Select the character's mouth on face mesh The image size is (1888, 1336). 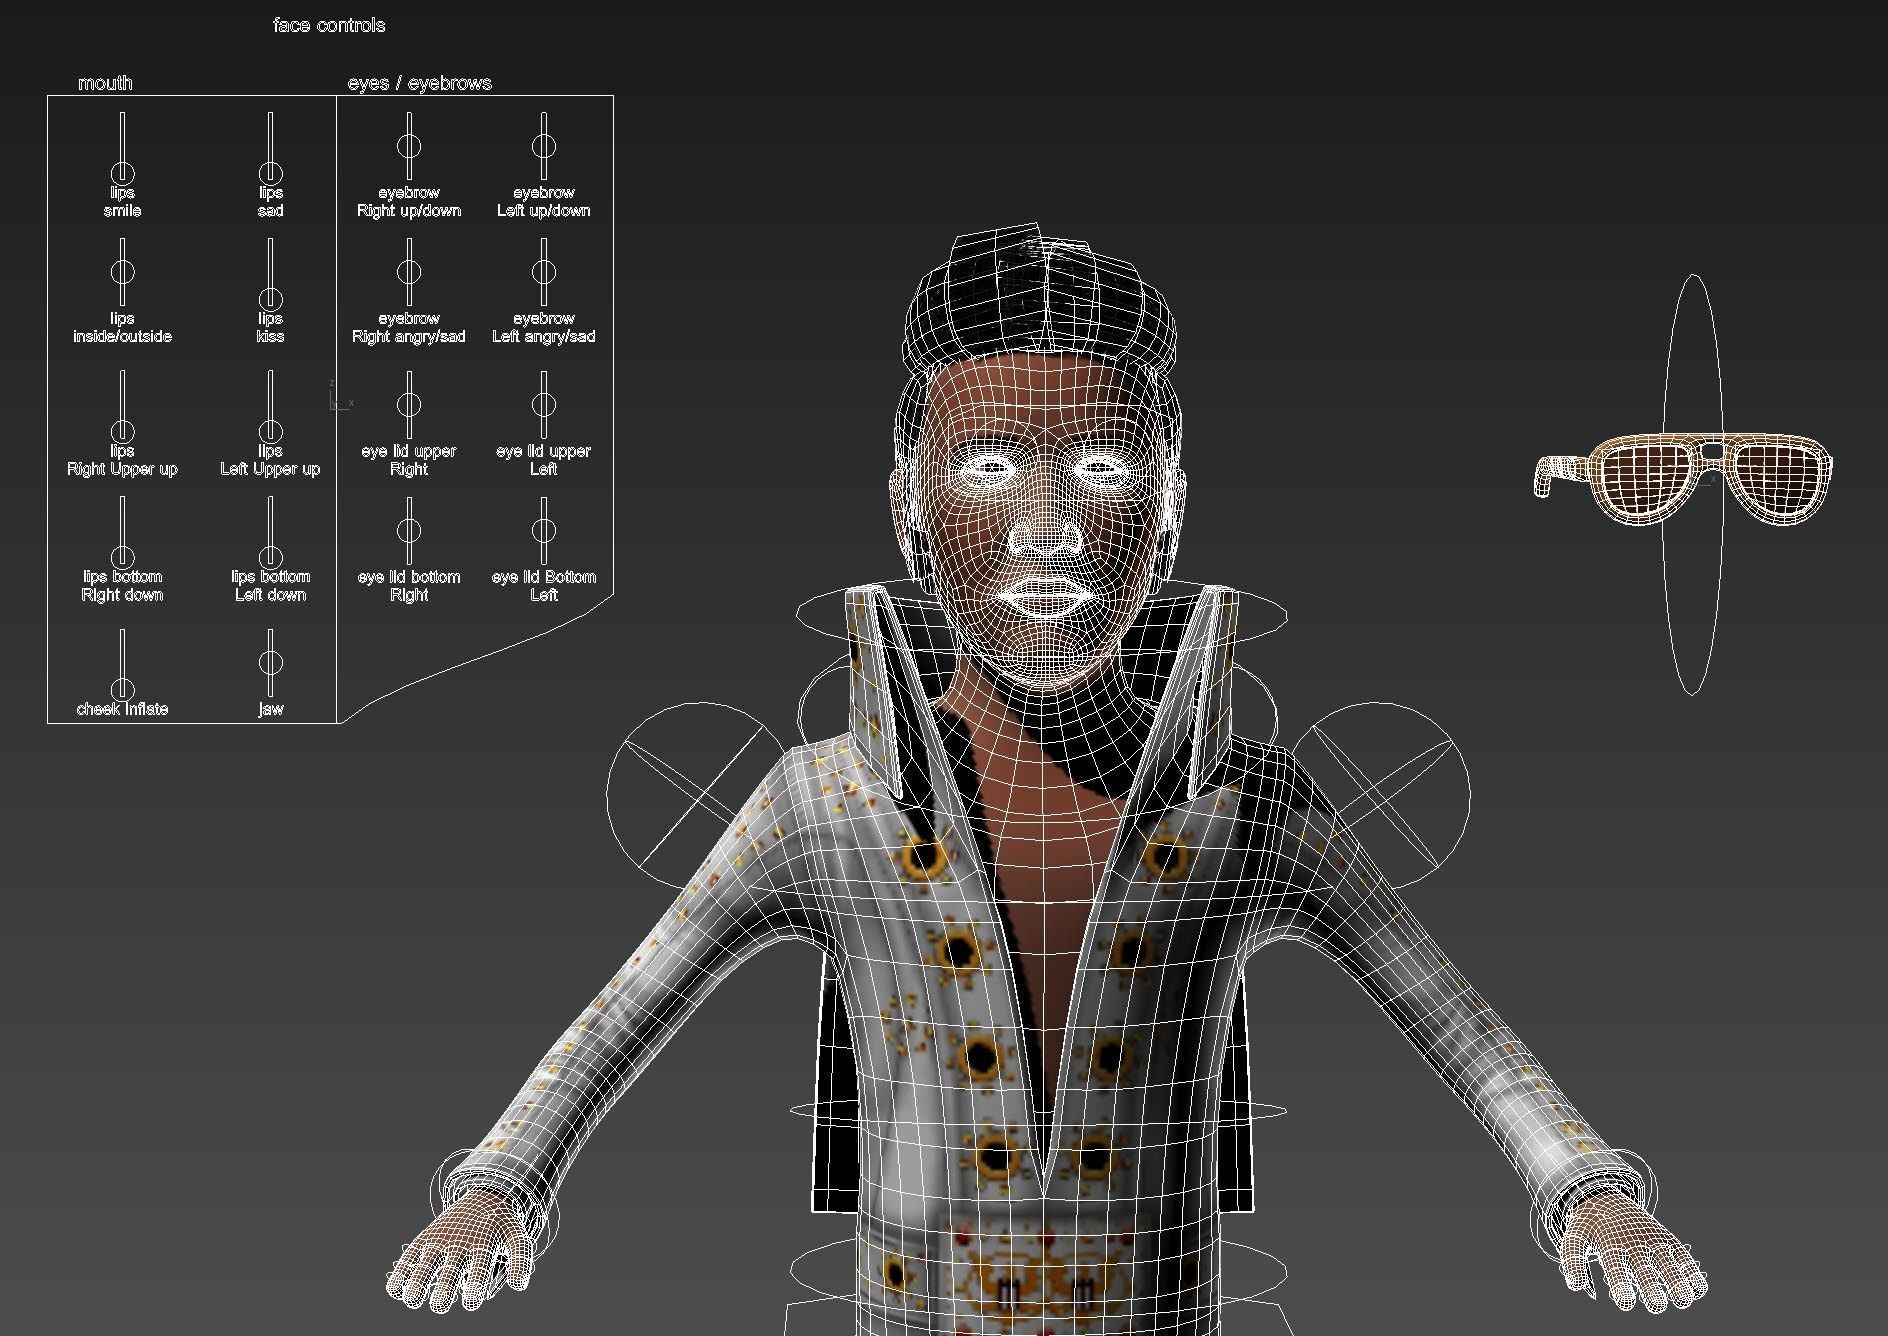1046,599
